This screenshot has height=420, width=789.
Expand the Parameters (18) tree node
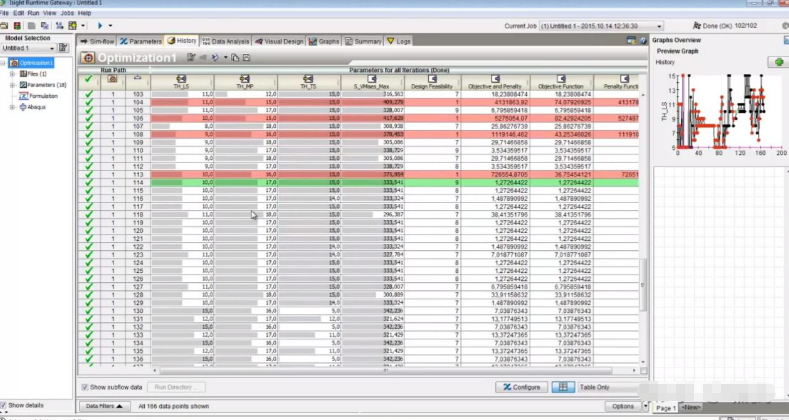[12, 85]
